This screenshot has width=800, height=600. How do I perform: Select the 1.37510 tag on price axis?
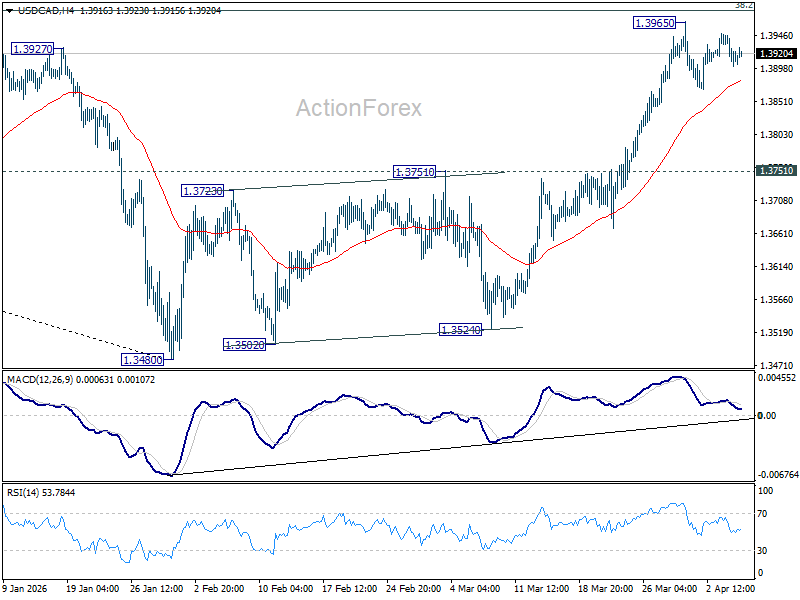click(x=777, y=170)
